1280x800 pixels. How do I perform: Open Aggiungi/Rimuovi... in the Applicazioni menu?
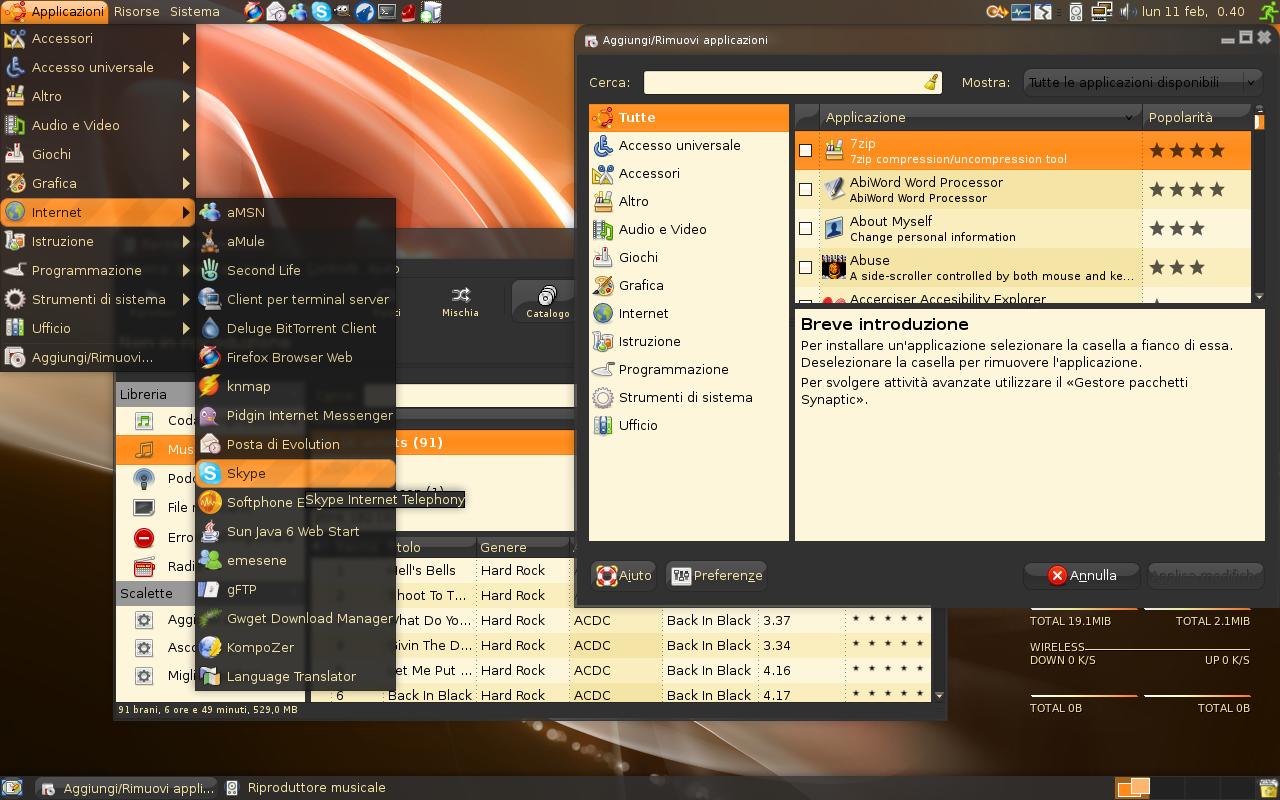coord(98,357)
